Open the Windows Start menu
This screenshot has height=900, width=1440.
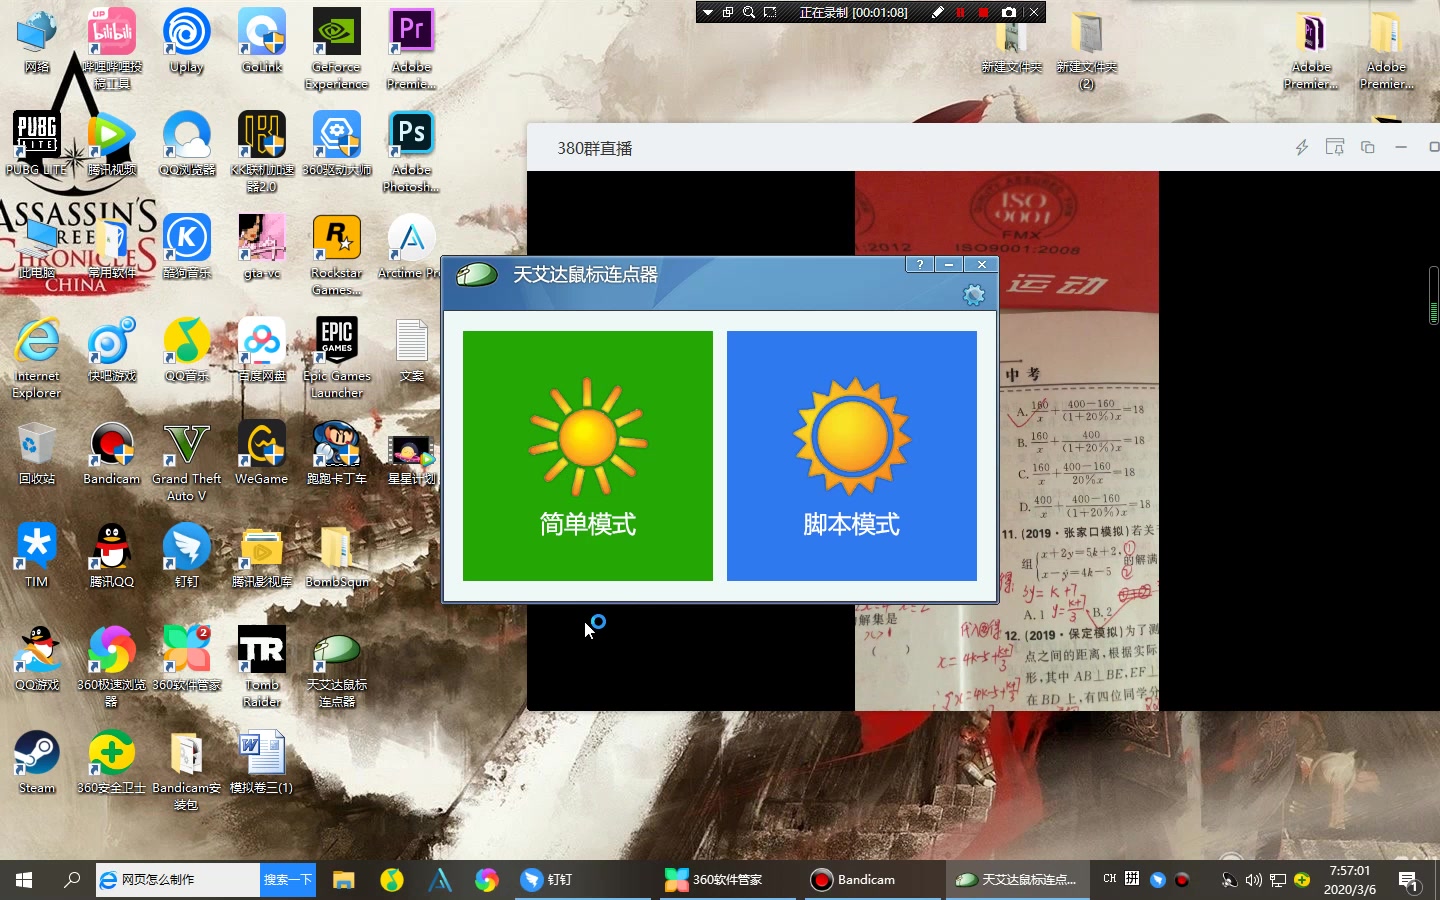pos(24,880)
